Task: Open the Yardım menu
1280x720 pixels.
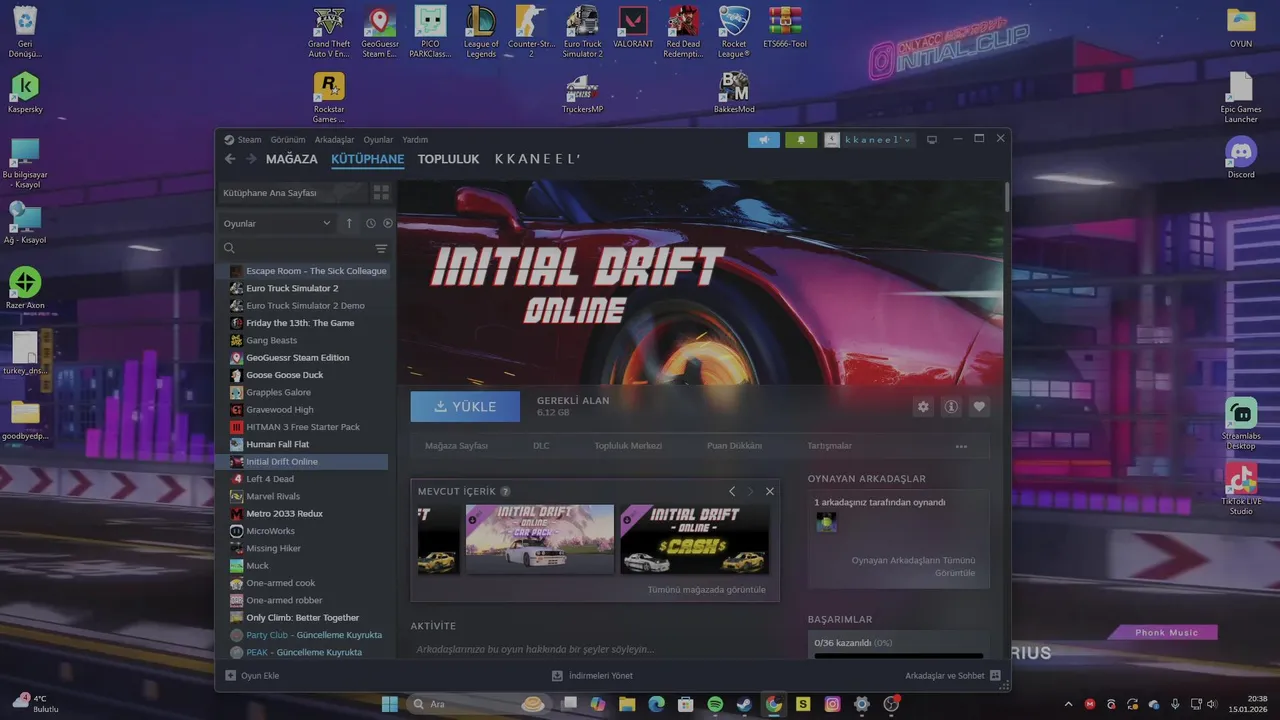Action: point(415,140)
